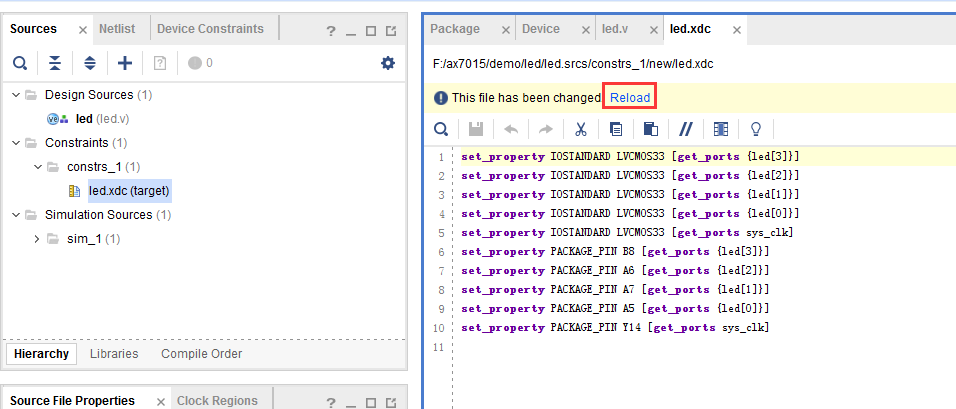Cut selection using the scissors icon
The width and height of the screenshot is (956, 409).
[580, 129]
